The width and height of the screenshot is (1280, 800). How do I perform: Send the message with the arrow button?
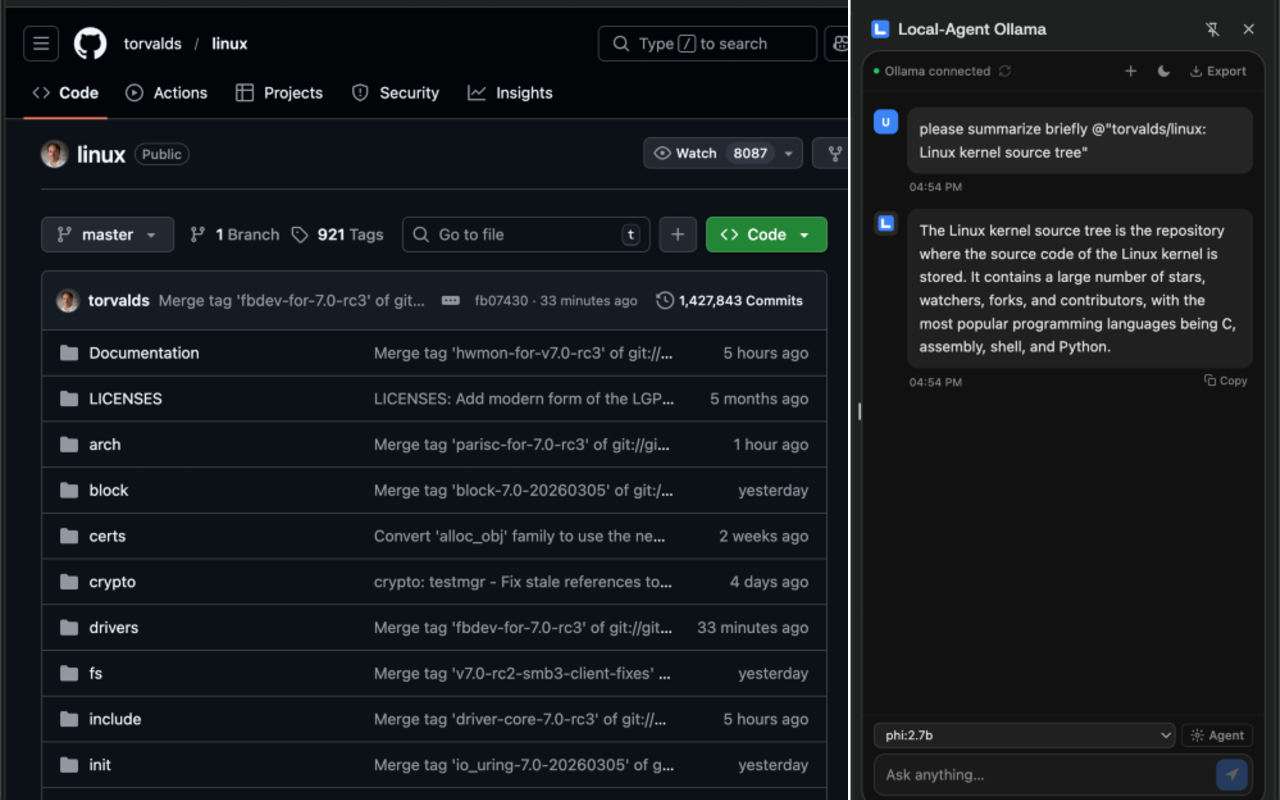(x=1232, y=775)
